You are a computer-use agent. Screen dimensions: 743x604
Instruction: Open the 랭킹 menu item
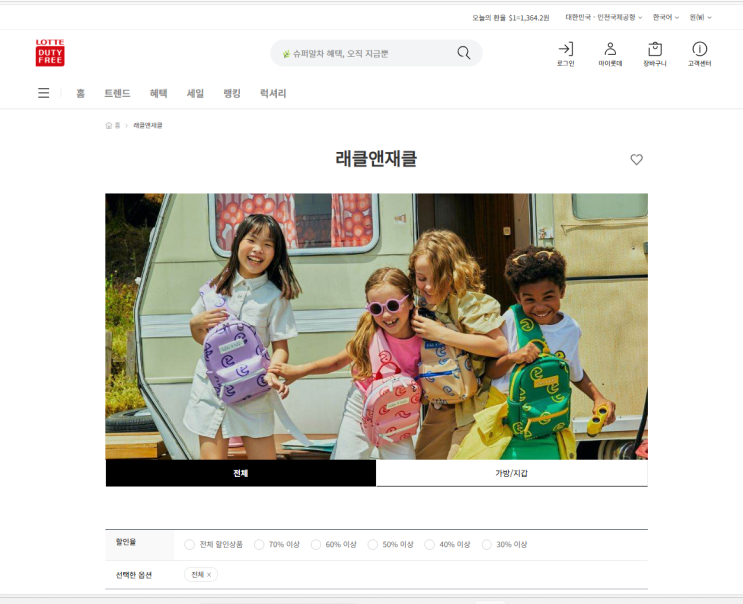(x=232, y=93)
